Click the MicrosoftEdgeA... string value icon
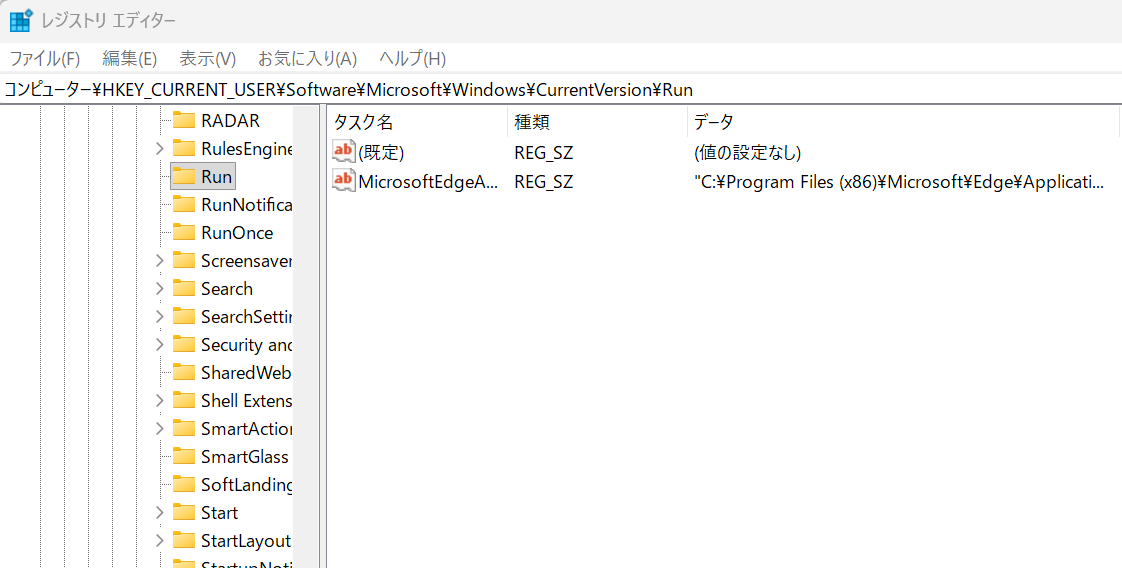The image size is (1122, 568). tap(343, 180)
